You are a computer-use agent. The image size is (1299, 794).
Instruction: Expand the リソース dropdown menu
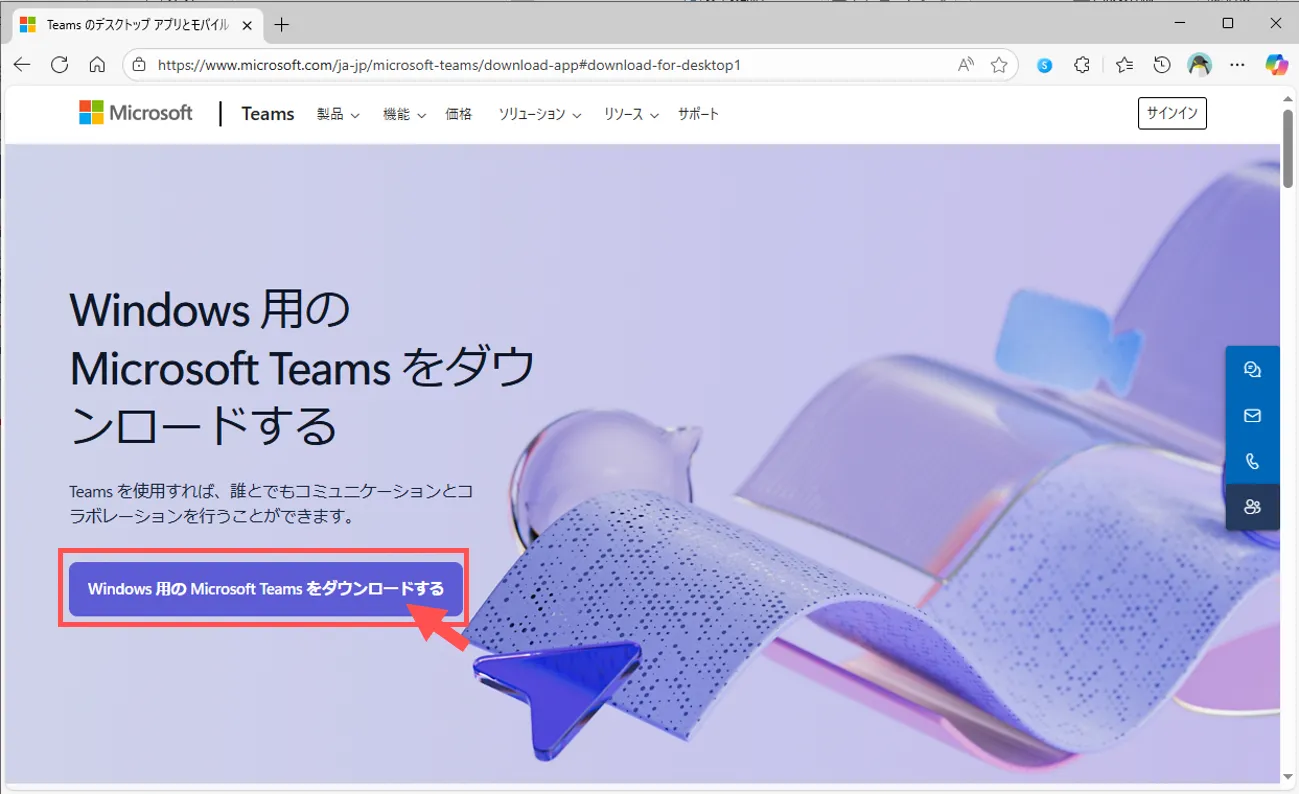click(631, 114)
